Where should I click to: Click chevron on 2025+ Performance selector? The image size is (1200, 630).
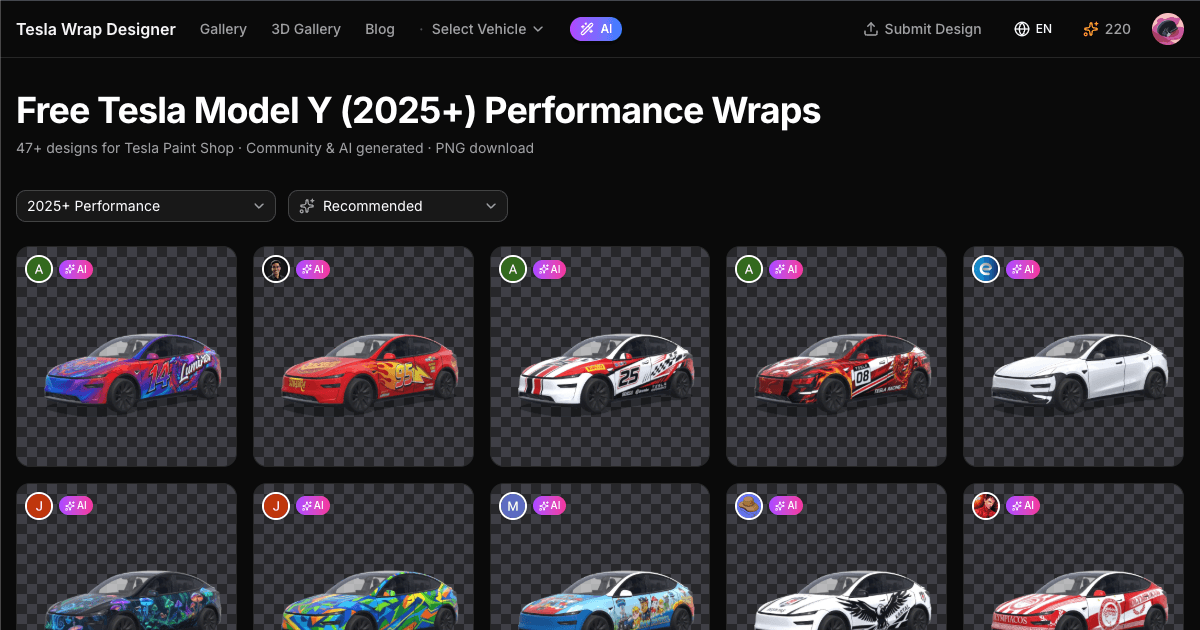(260, 206)
